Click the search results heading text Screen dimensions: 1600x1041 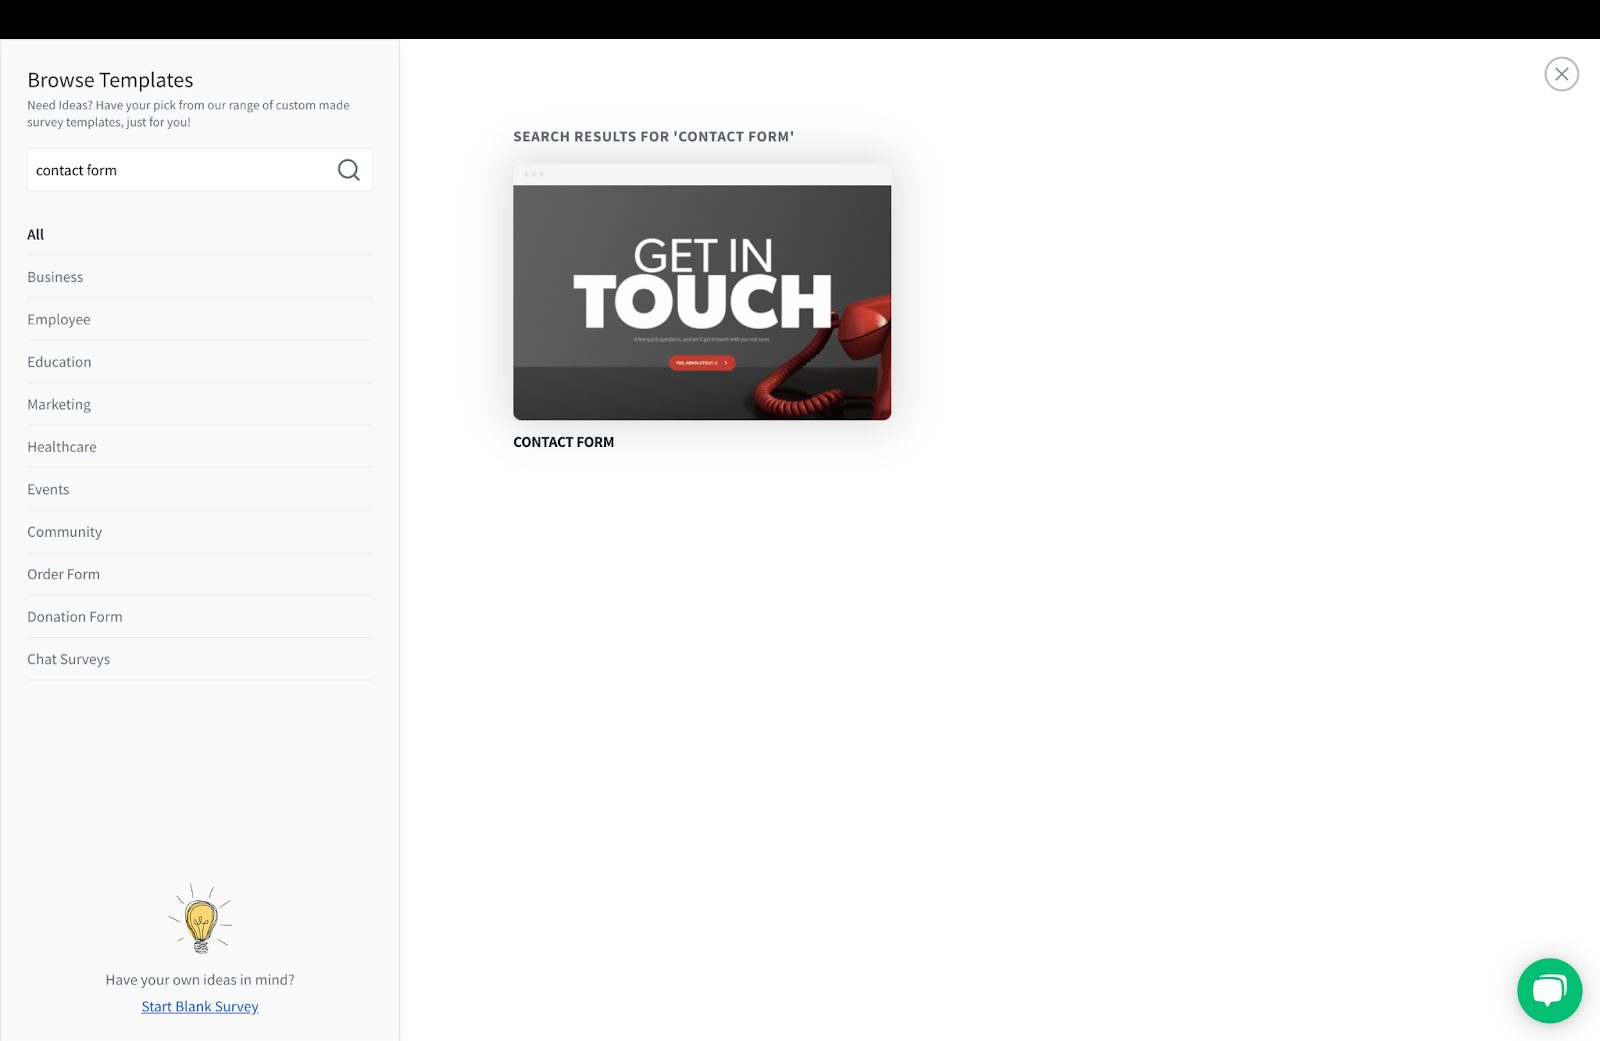pyautogui.click(x=654, y=137)
